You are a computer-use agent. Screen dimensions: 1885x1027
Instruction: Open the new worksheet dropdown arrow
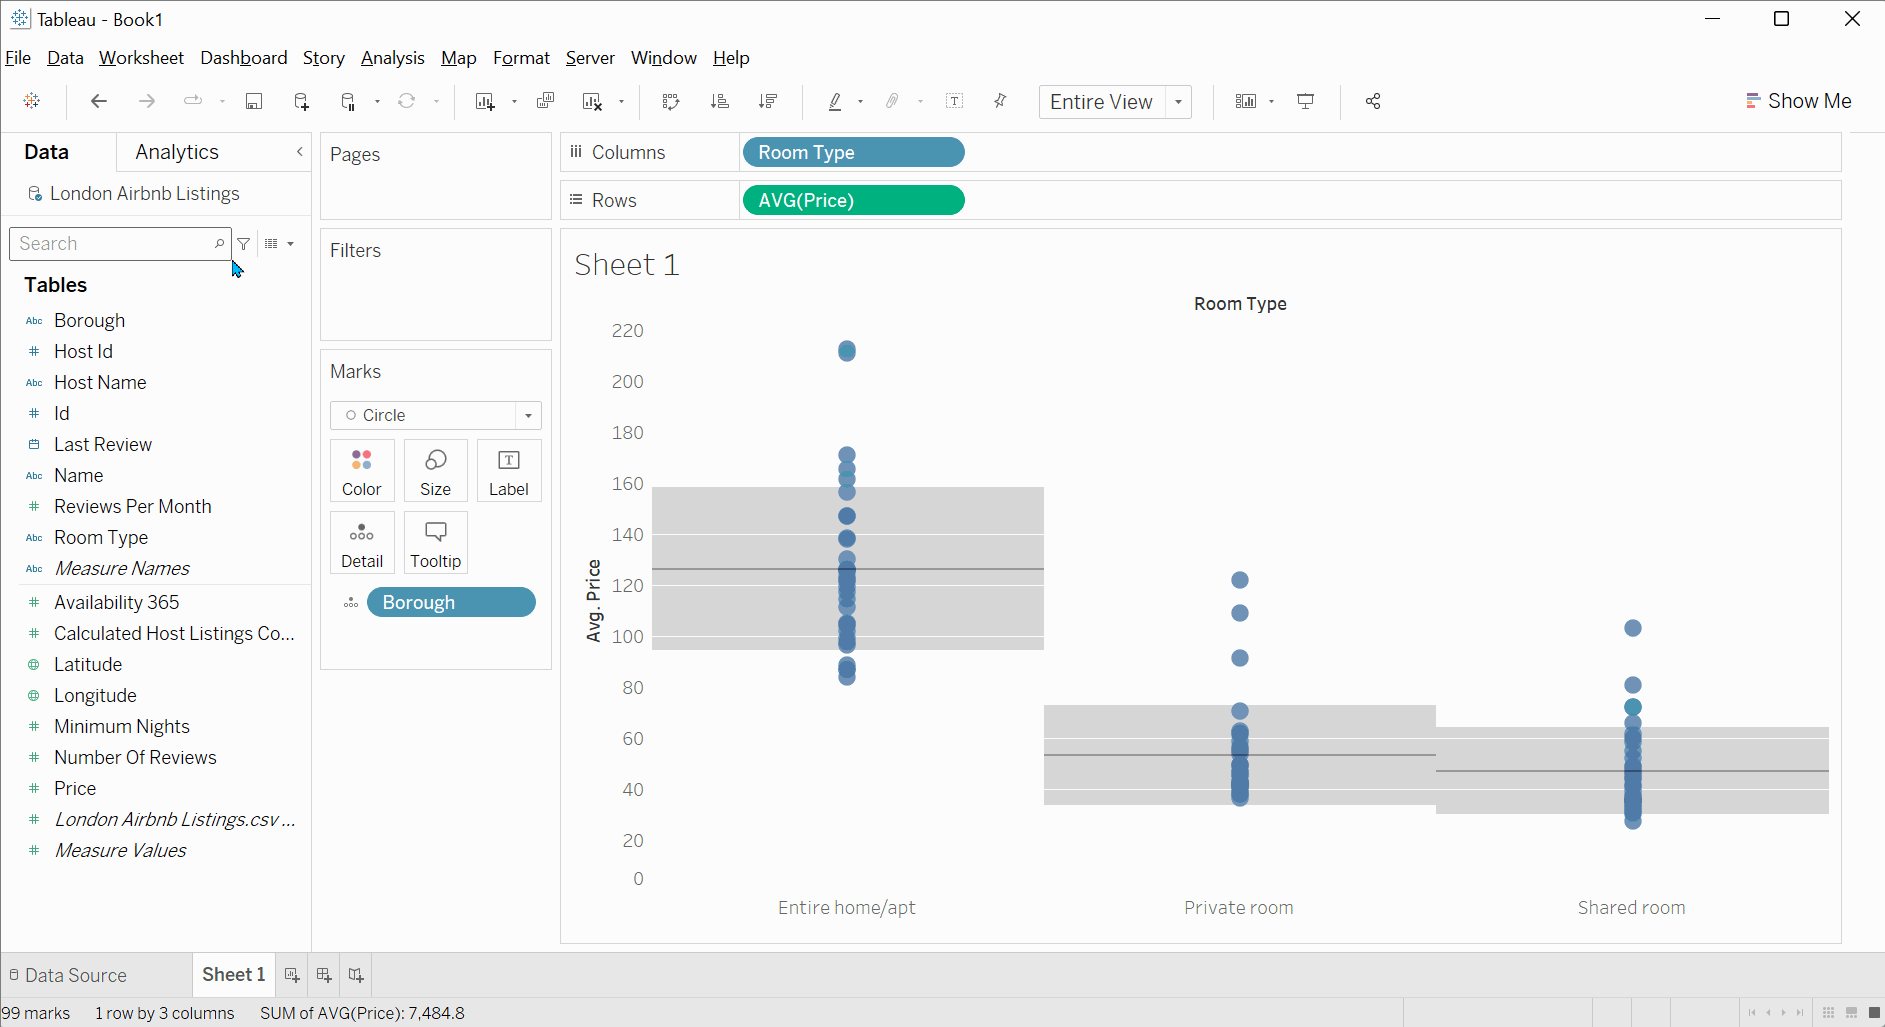(514, 101)
